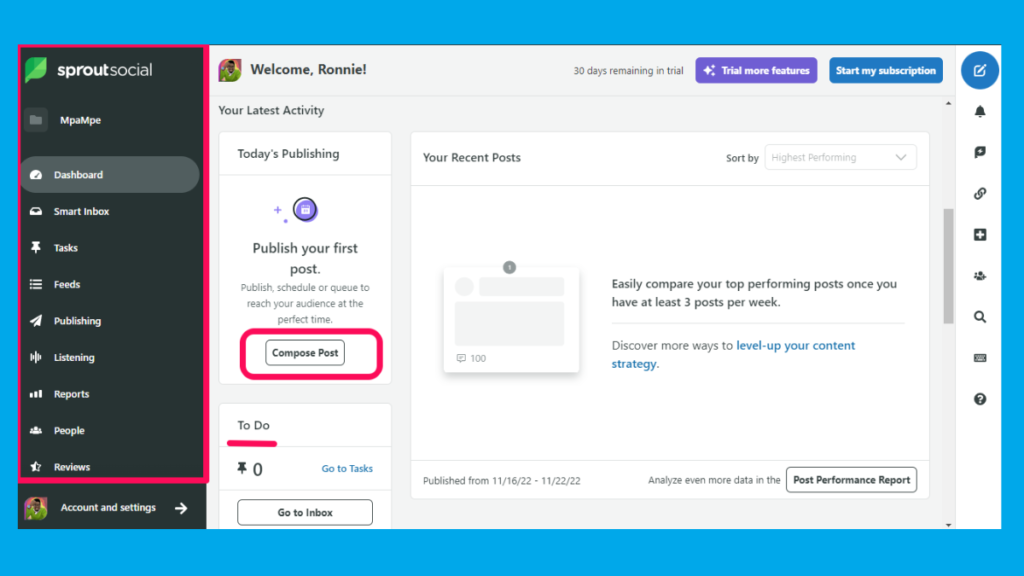This screenshot has height=576, width=1024.
Task: Click the link chain icon
Action: click(980, 193)
